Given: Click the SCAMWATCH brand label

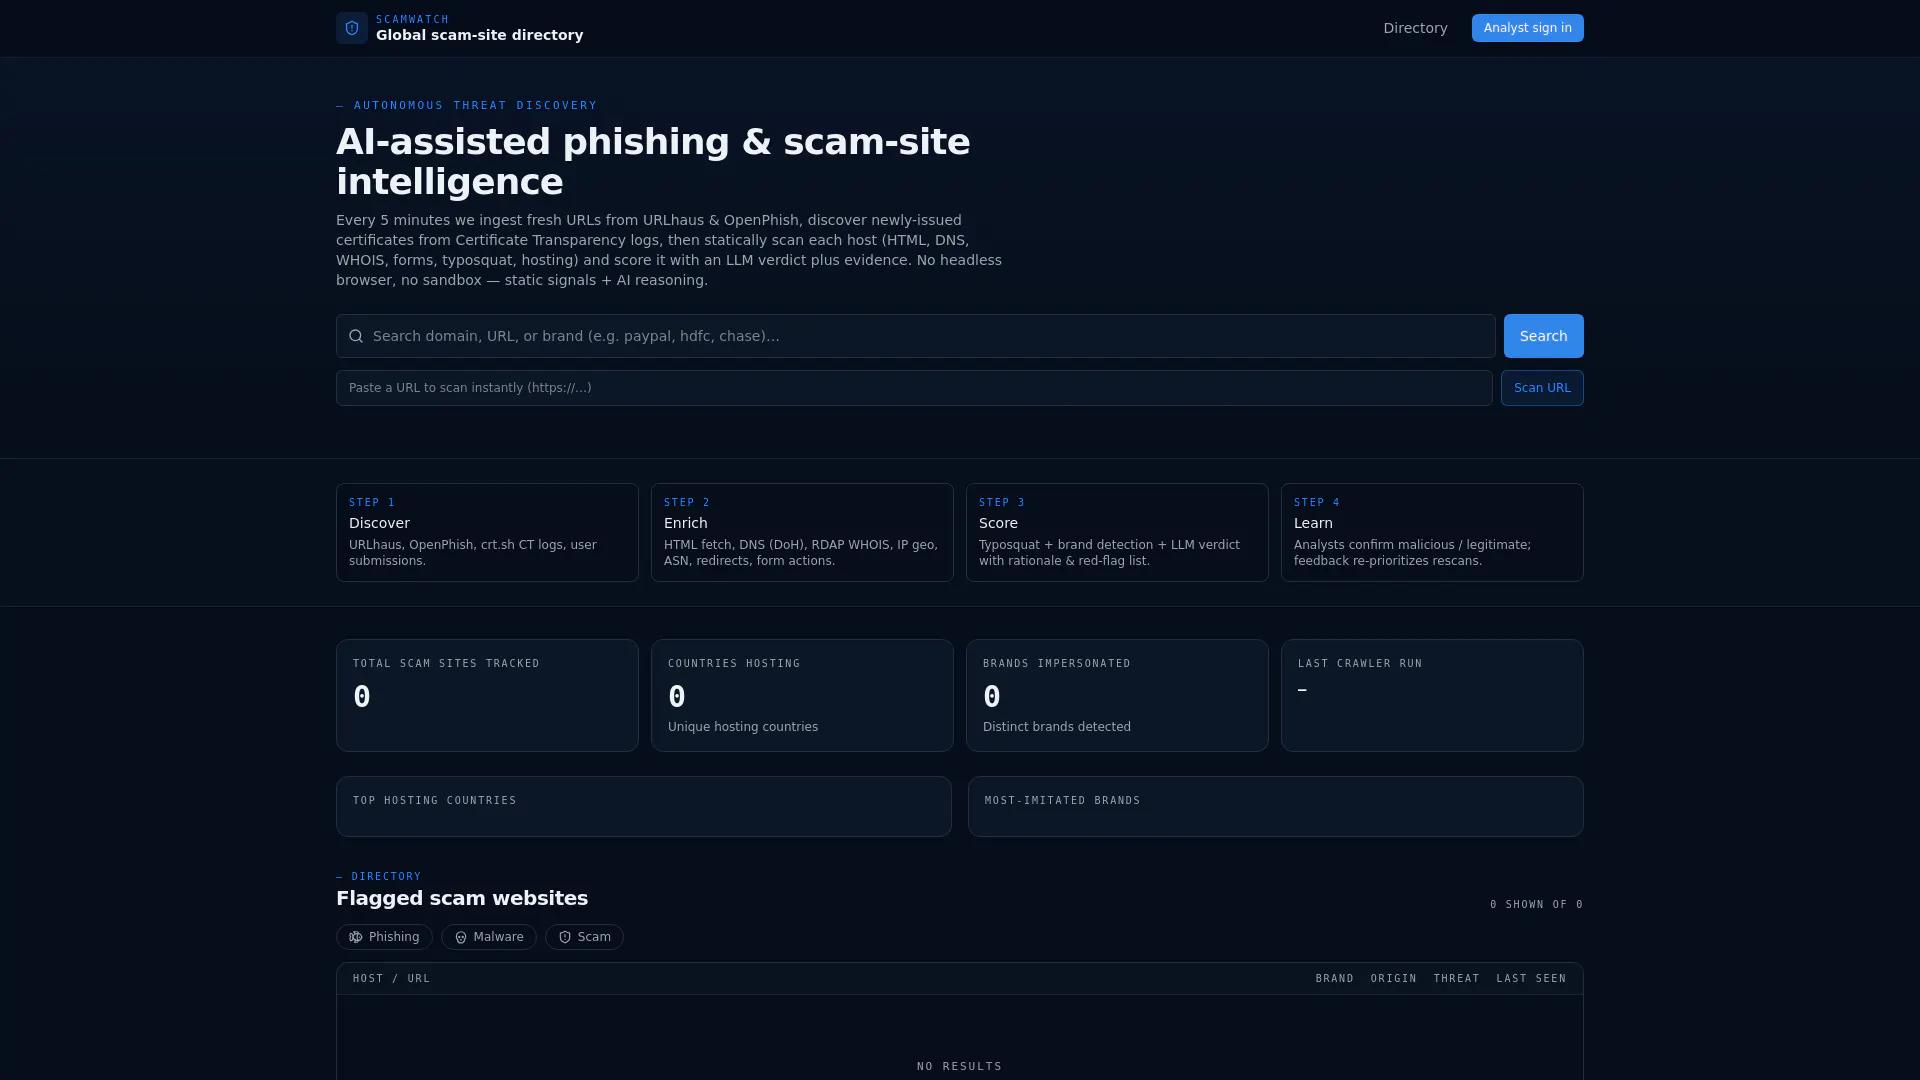Looking at the screenshot, I should 412,19.
